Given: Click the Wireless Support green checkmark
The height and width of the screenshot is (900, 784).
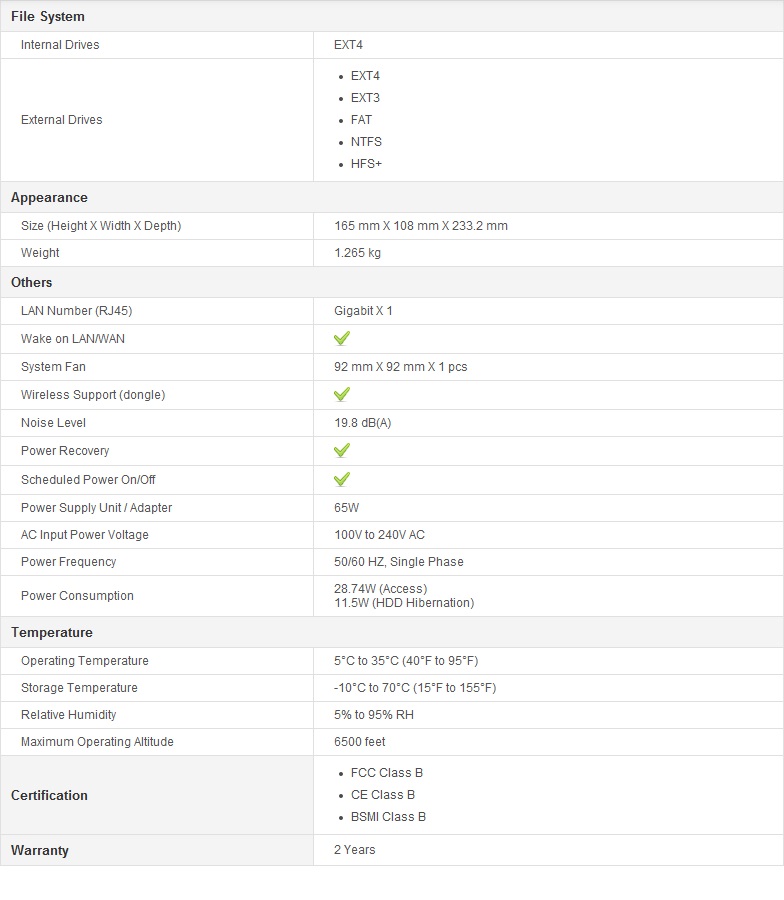Looking at the screenshot, I should tap(342, 395).
